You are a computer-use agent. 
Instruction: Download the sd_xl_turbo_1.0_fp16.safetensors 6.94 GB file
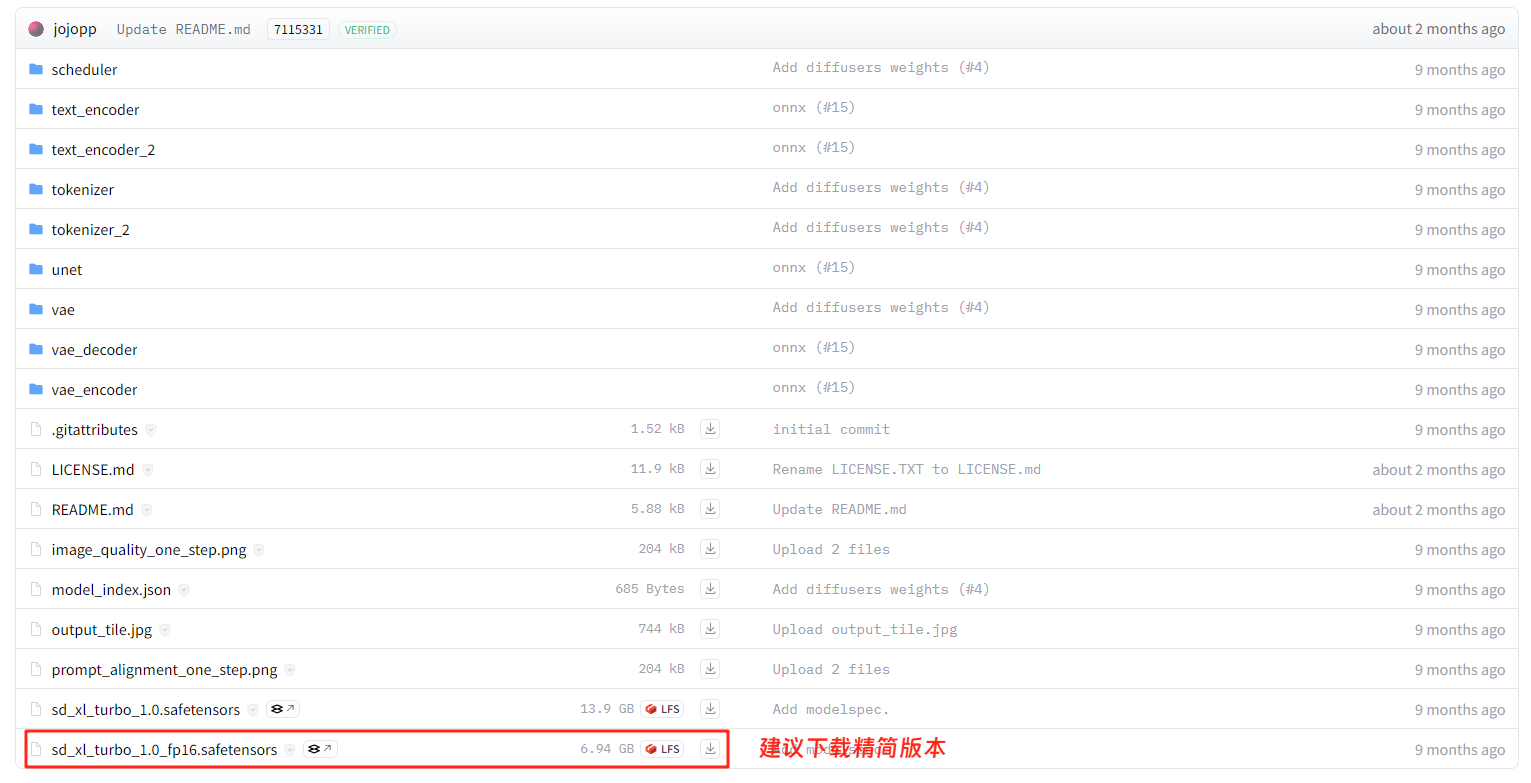[710, 749]
